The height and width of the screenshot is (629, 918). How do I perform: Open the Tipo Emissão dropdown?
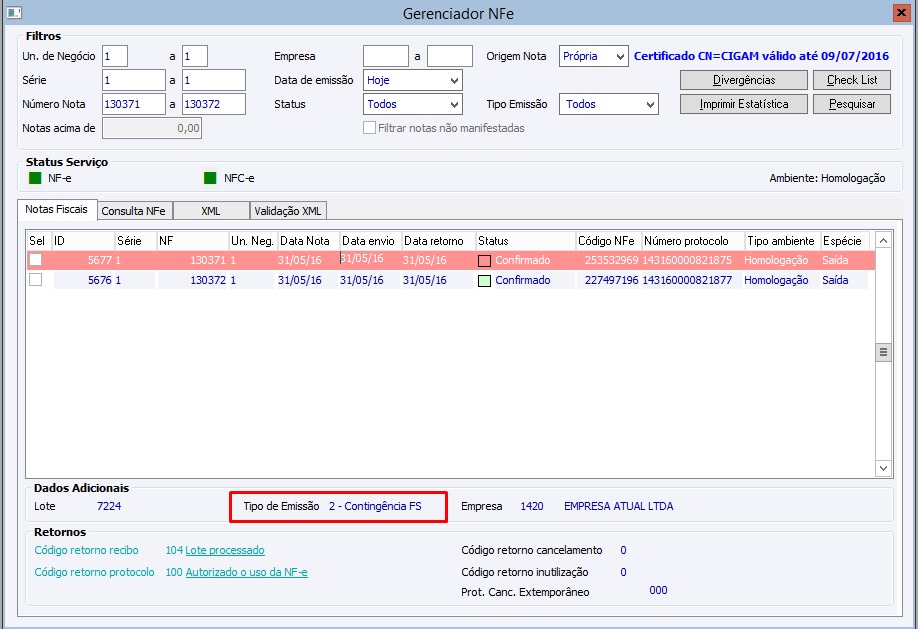(609, 104)
